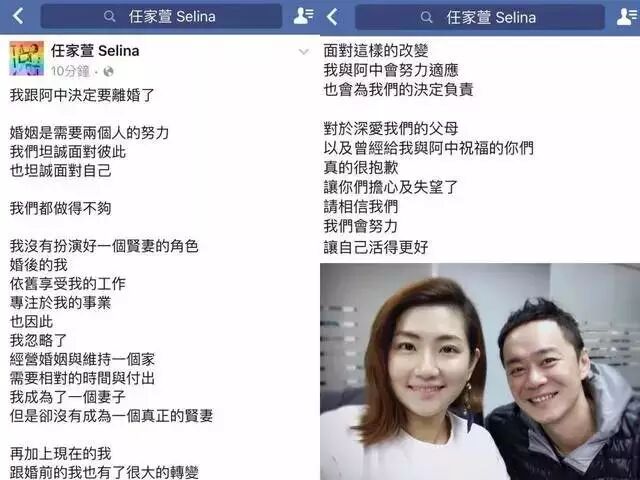Tap the line 我們都做得不夠 in the post
This screenshot has width=640, height=480.
(x=60, y=209)
